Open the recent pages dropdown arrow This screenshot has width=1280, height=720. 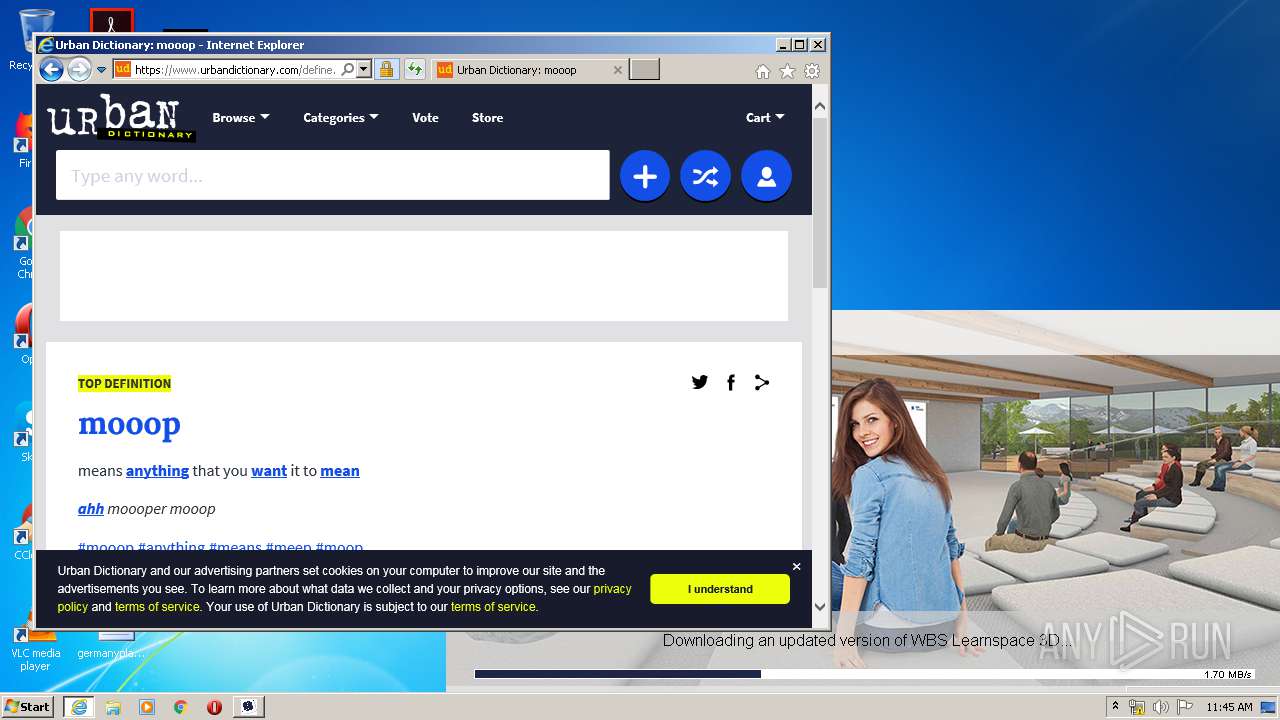point(101,70)
